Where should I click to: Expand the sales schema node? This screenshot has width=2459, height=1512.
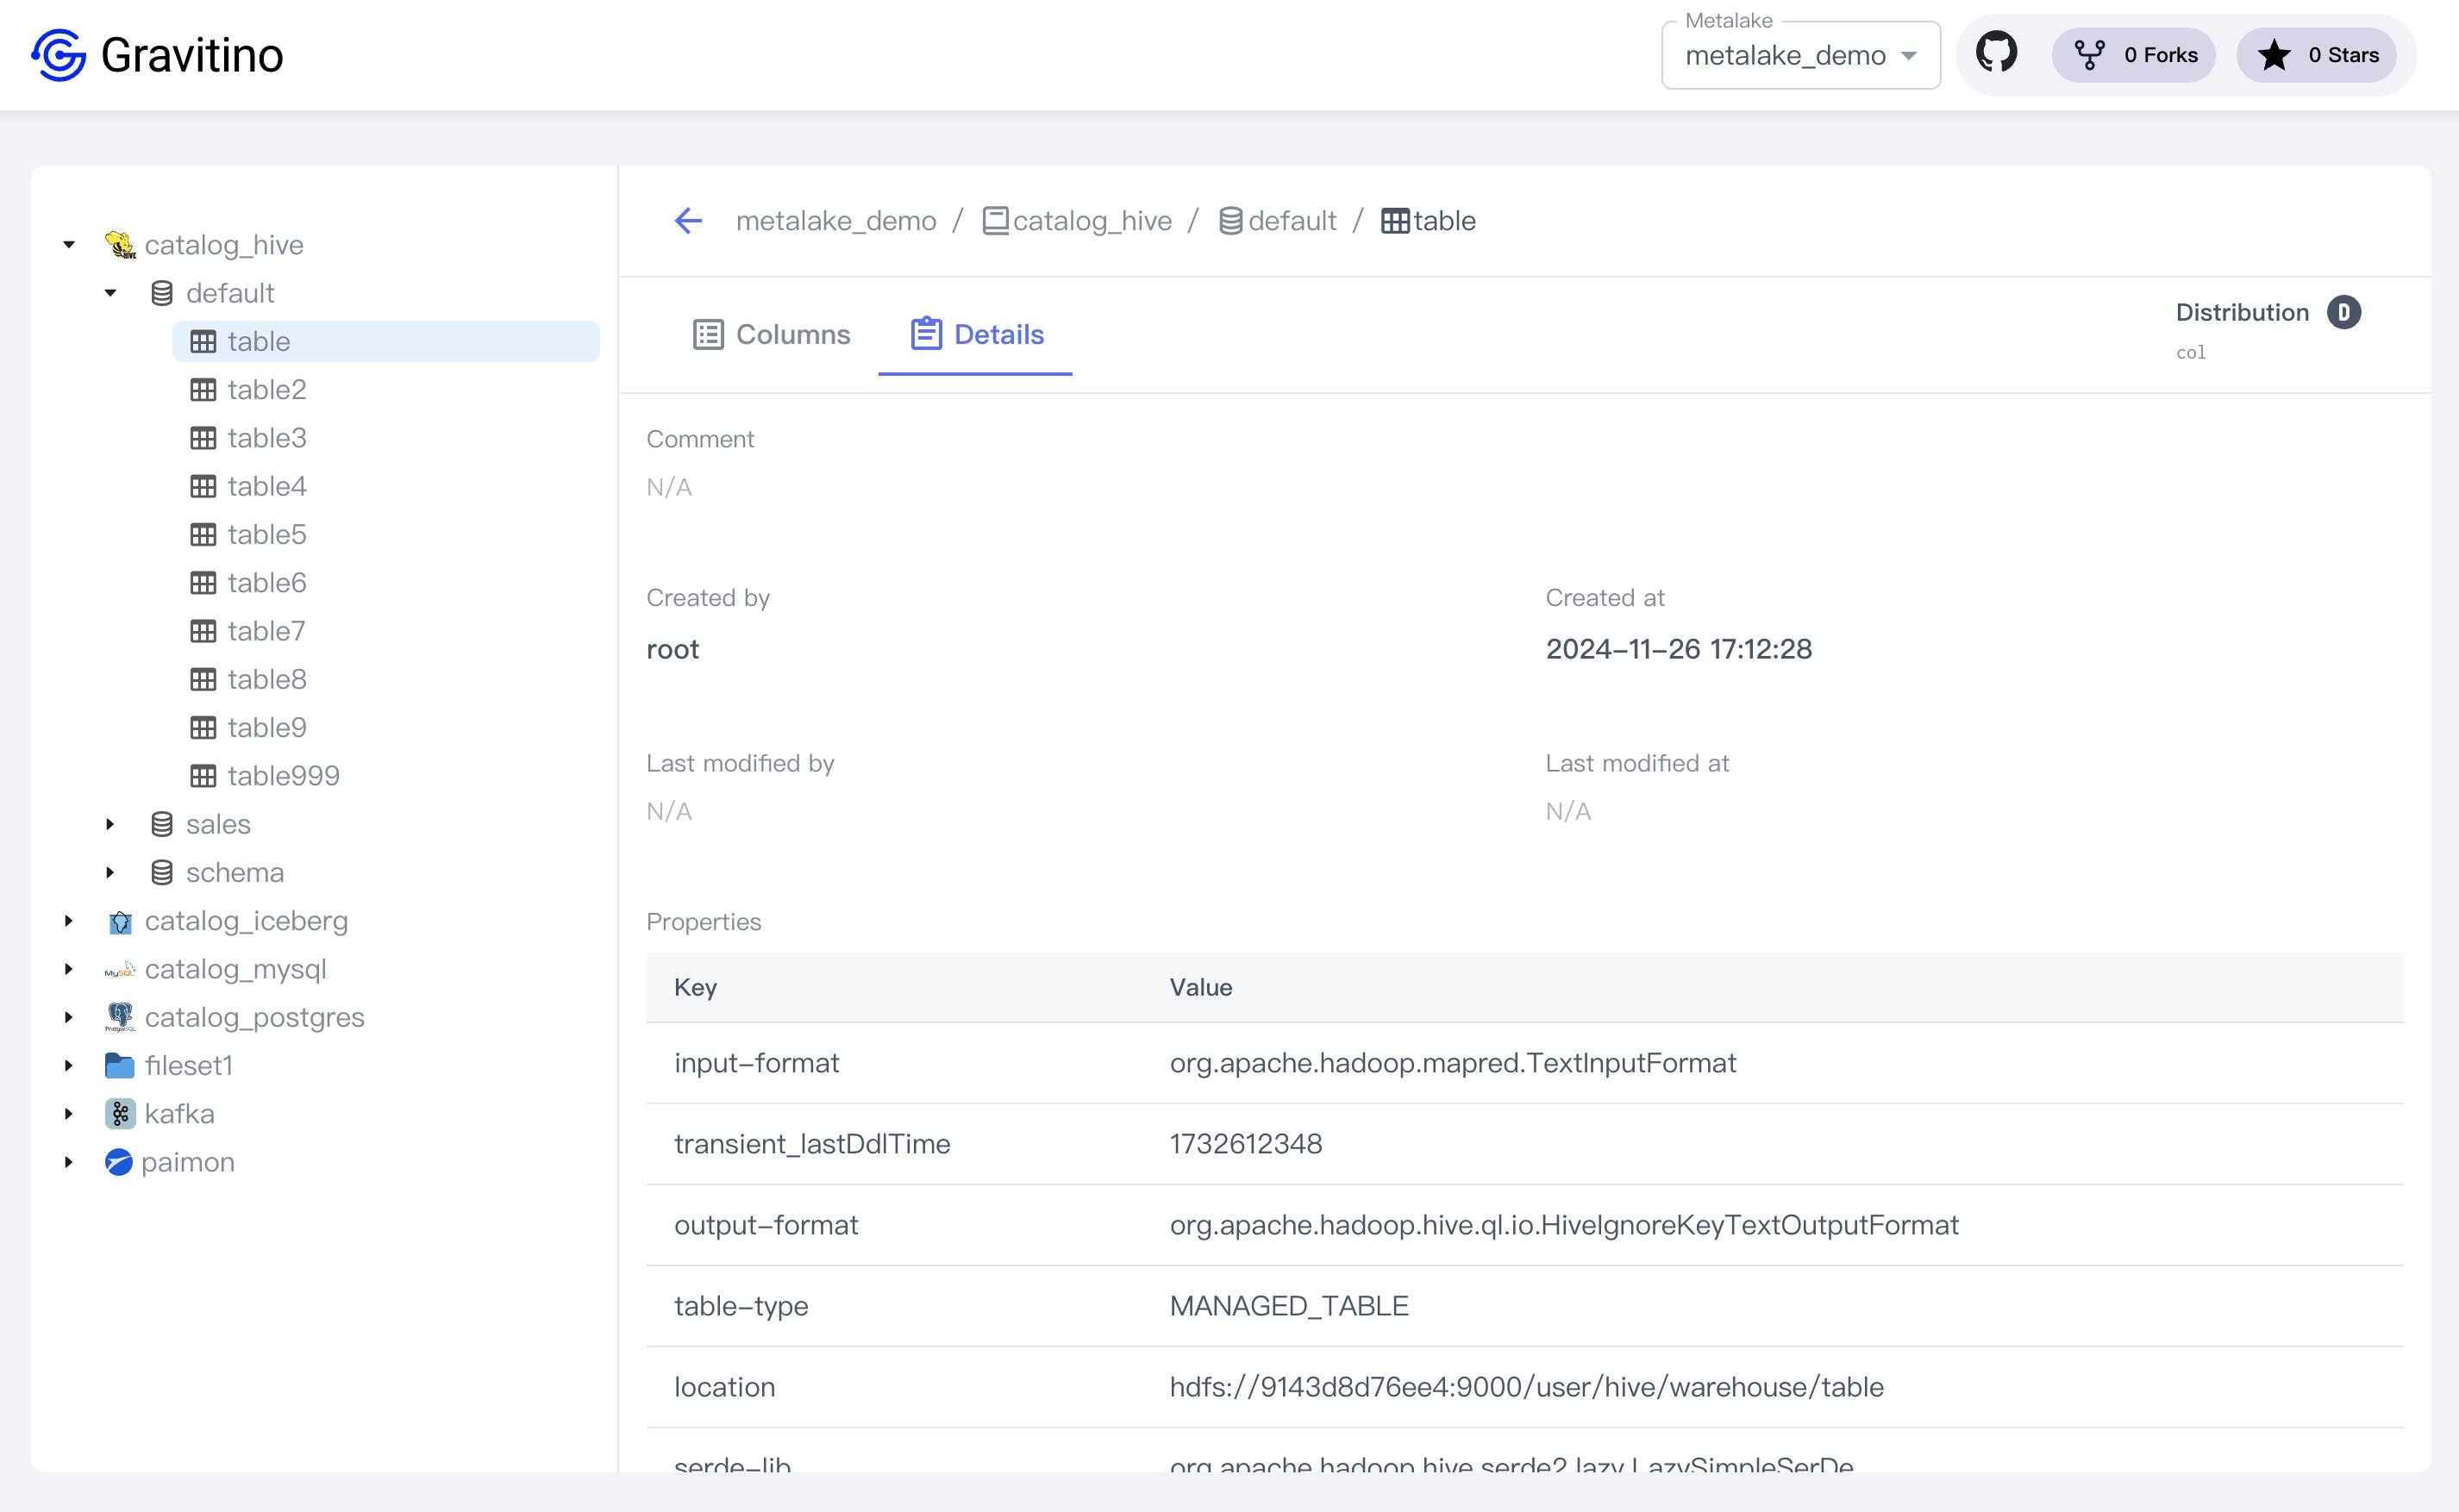110,824
